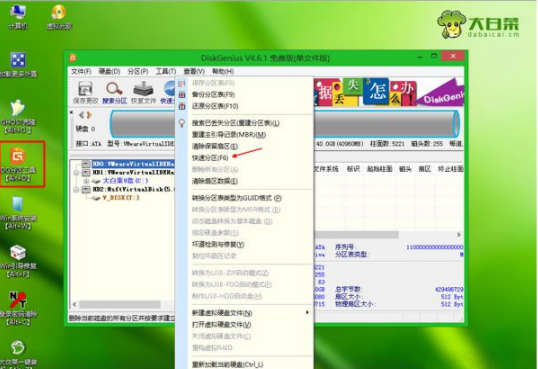Open the 硬盘(D) menu
The image size is (538, 369).
(x=109, y=71)
